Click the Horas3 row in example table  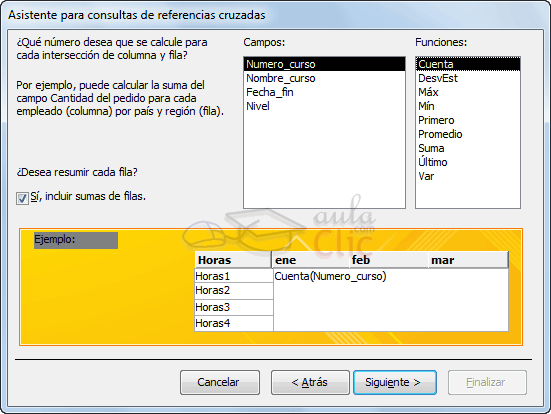point(234,308)
